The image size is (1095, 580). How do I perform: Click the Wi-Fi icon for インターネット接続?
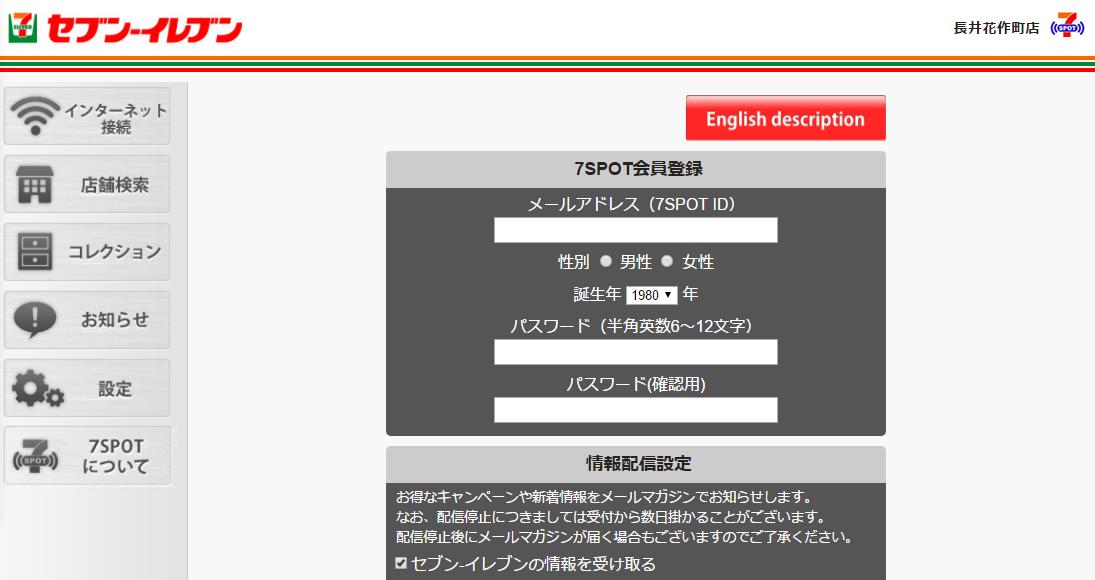36,117
